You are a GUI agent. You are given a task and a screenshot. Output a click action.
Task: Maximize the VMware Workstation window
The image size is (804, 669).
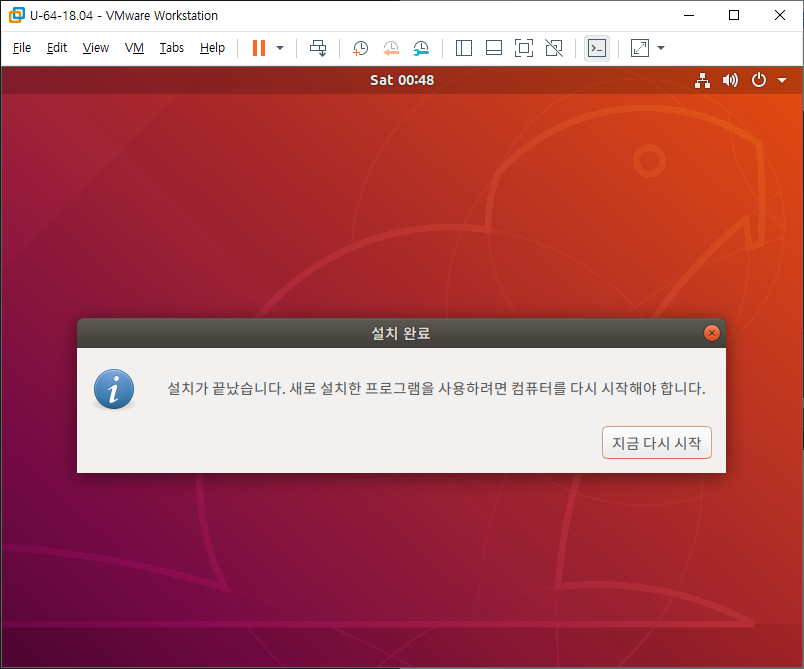(734, 15)
